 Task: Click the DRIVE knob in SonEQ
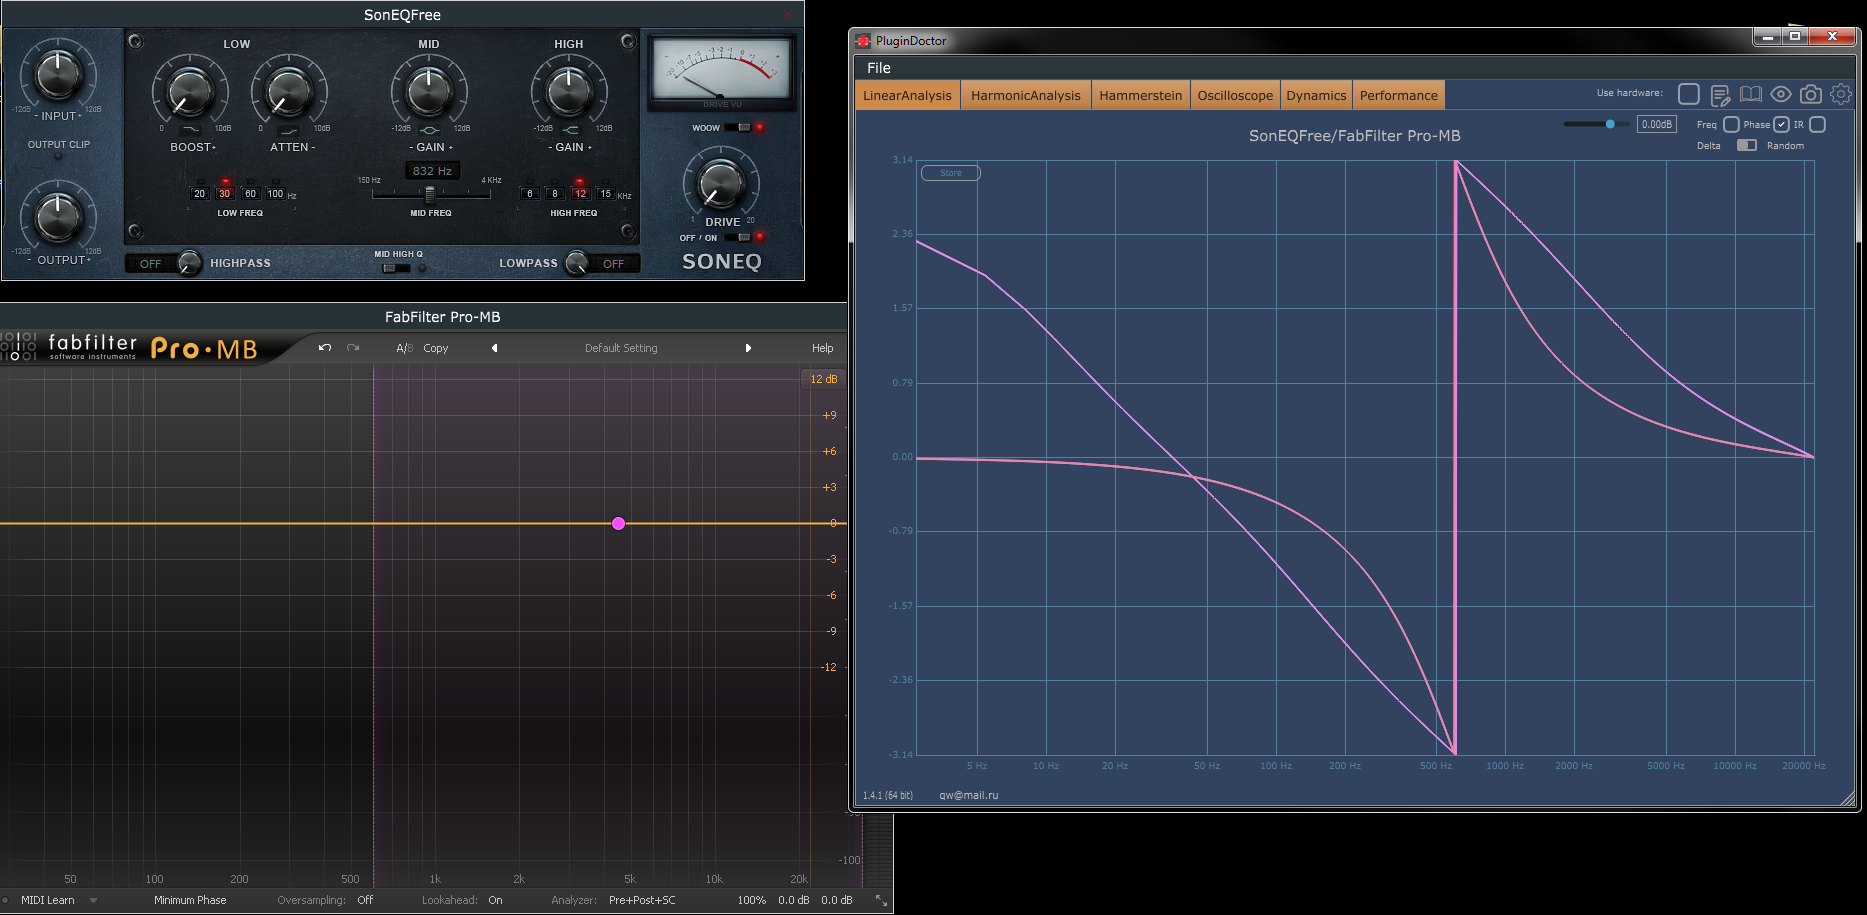[721, 184]
